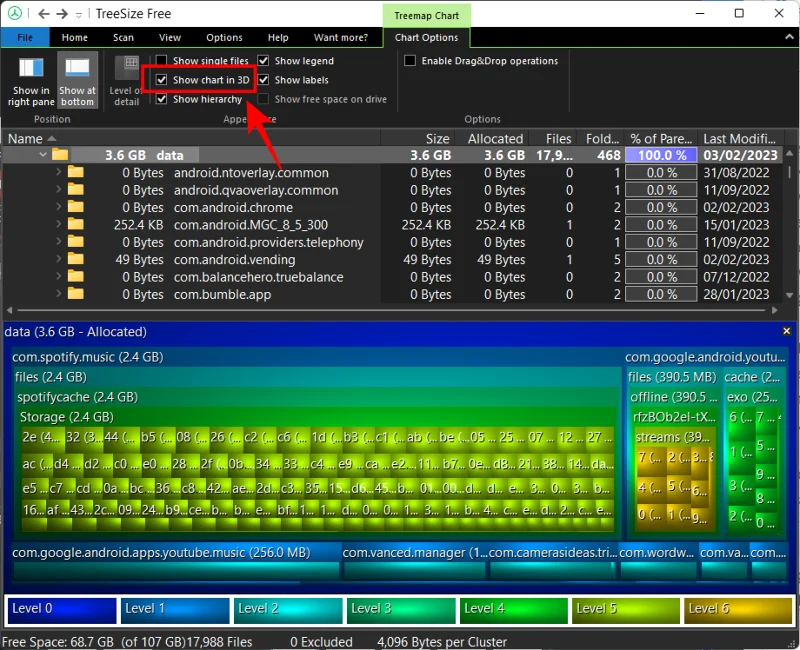Open the Level of detail control
800x650 pixels.
coord(127,81)
